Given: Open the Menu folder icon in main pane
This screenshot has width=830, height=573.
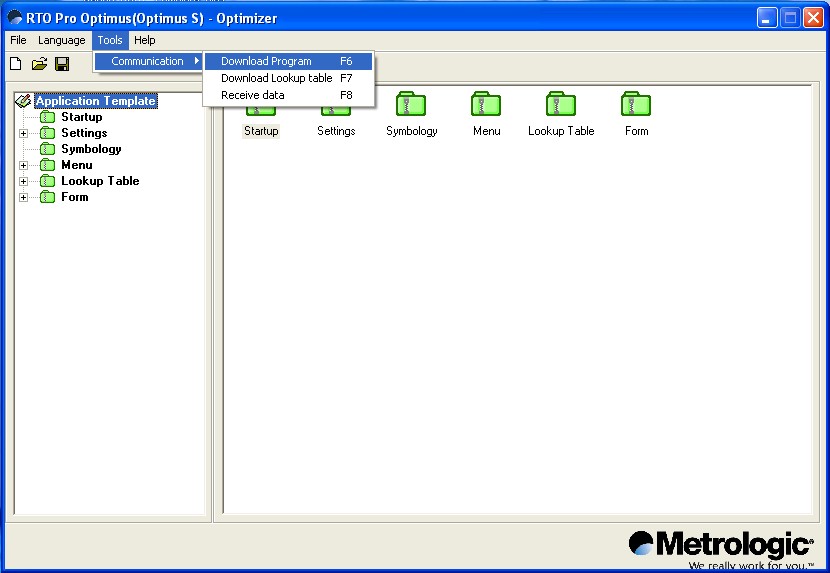Looking at the screenshot, I should pyautogui.click(x=486, y=106).
